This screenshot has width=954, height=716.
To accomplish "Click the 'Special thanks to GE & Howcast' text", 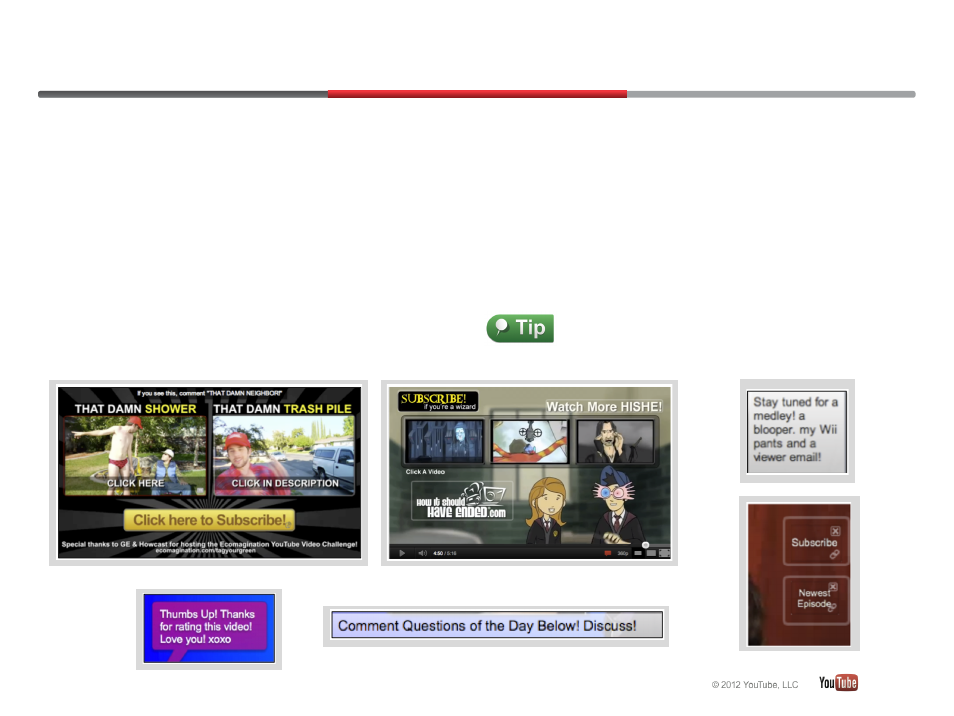I will pyautogui.click(x=209, y=546).
